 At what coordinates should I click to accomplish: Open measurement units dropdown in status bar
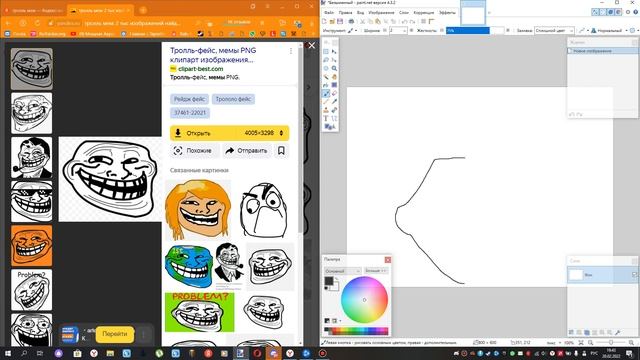pyautogui.click(x=554, y=343)
